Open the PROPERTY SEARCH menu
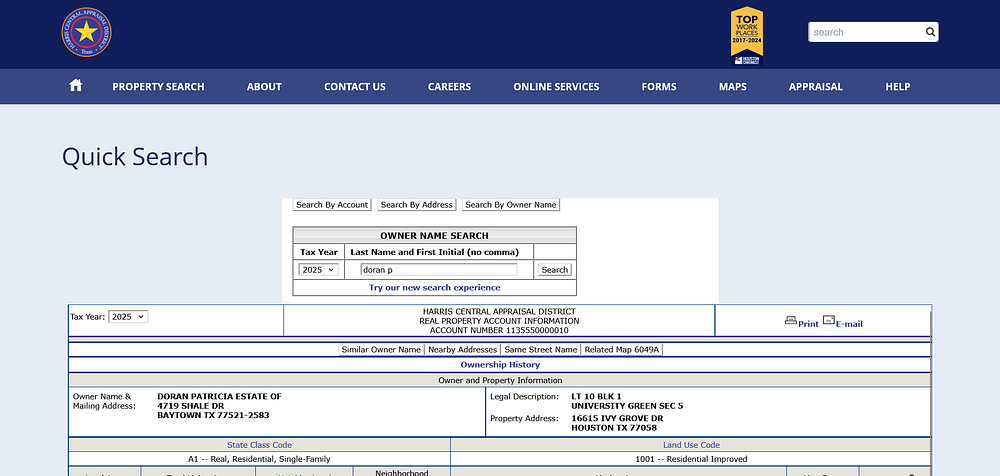Viewport: 1000px width, 476px height. click(158, 87)
